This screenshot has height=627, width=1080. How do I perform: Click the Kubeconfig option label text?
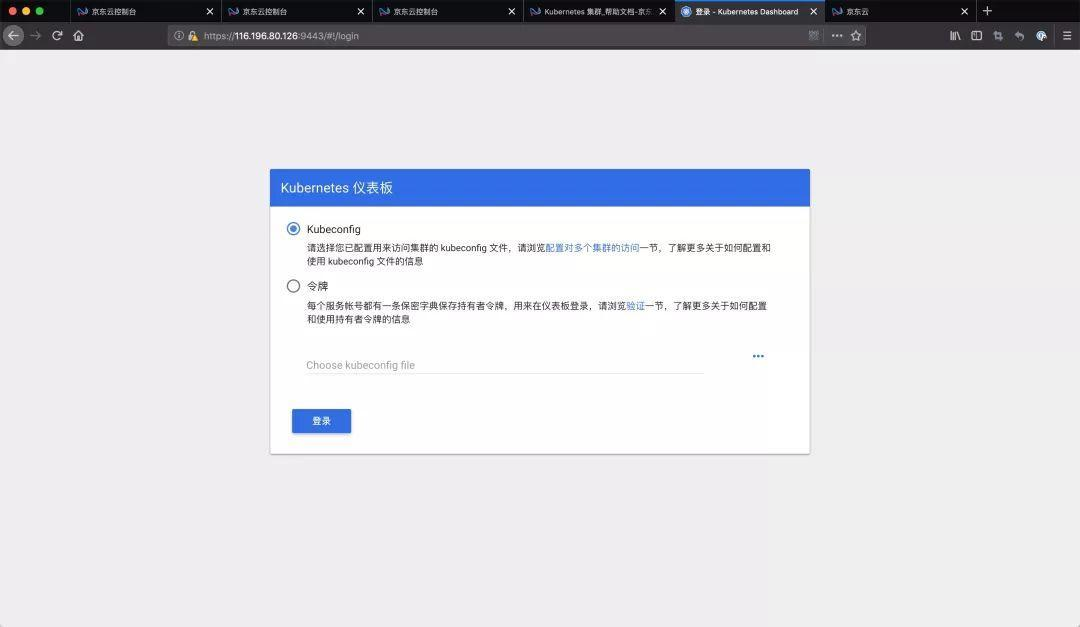pyautogui.click(x=333, y=229)
